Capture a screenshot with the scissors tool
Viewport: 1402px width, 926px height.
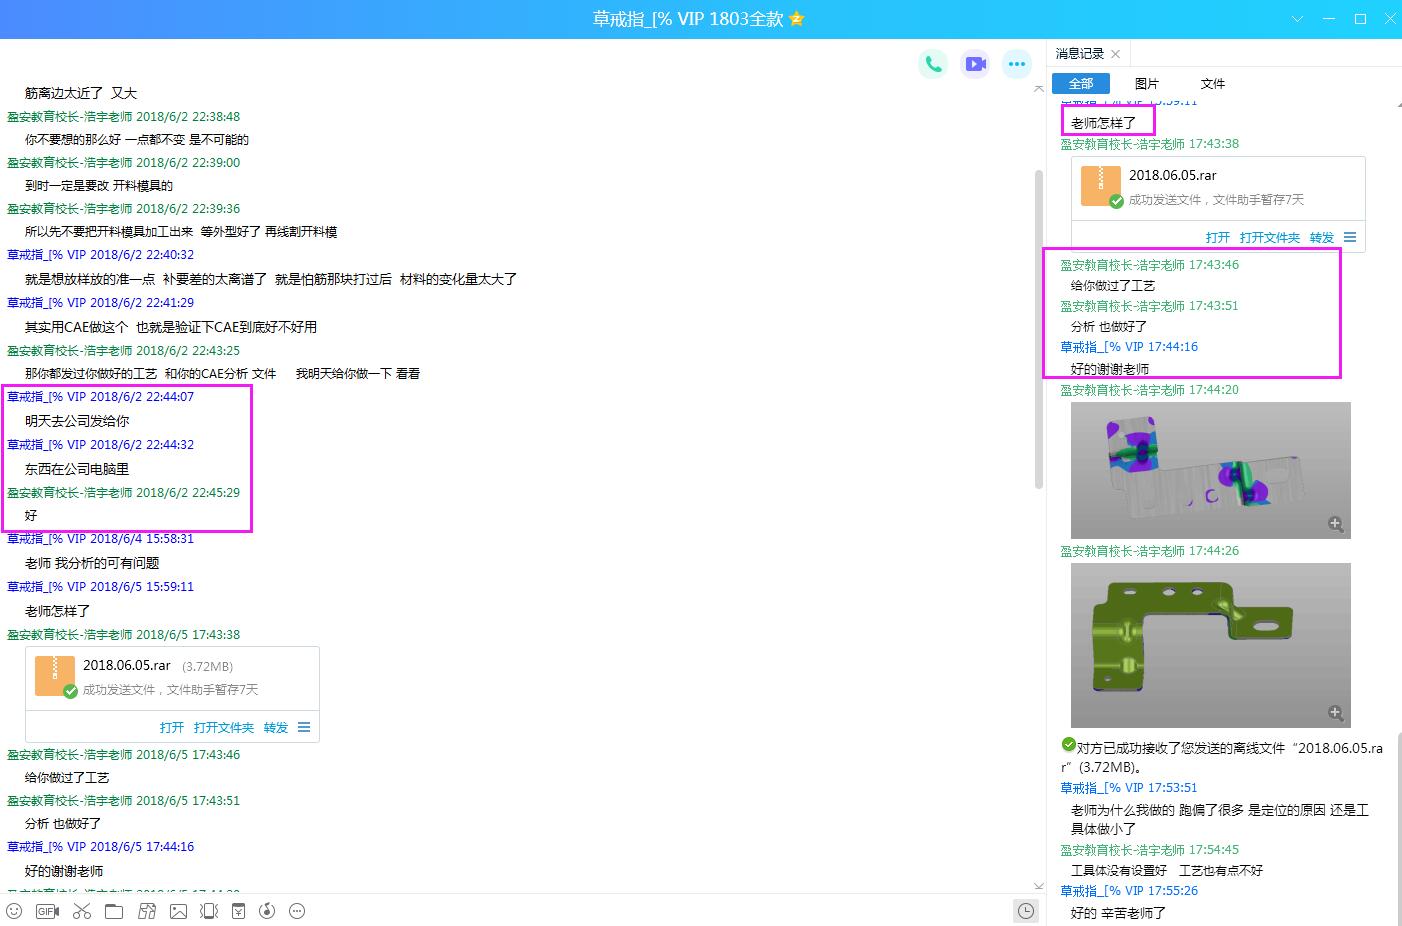(x=82, y=911)
